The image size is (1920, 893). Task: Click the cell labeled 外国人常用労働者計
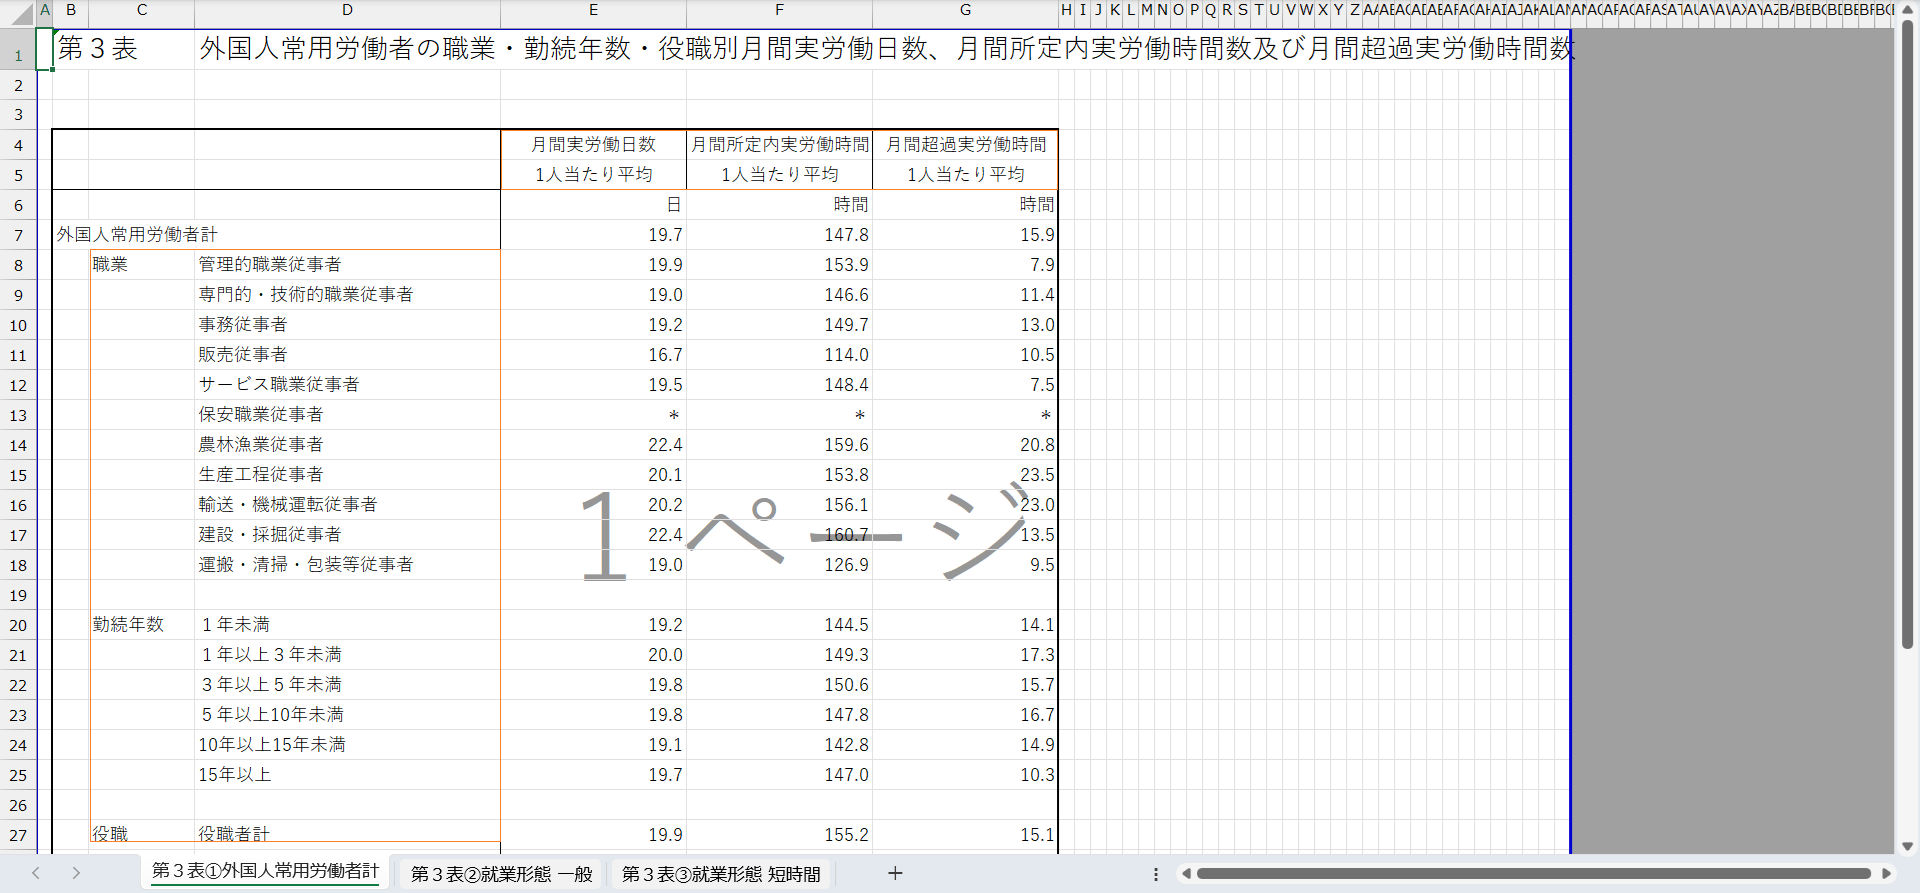click(x=137, y=235)
